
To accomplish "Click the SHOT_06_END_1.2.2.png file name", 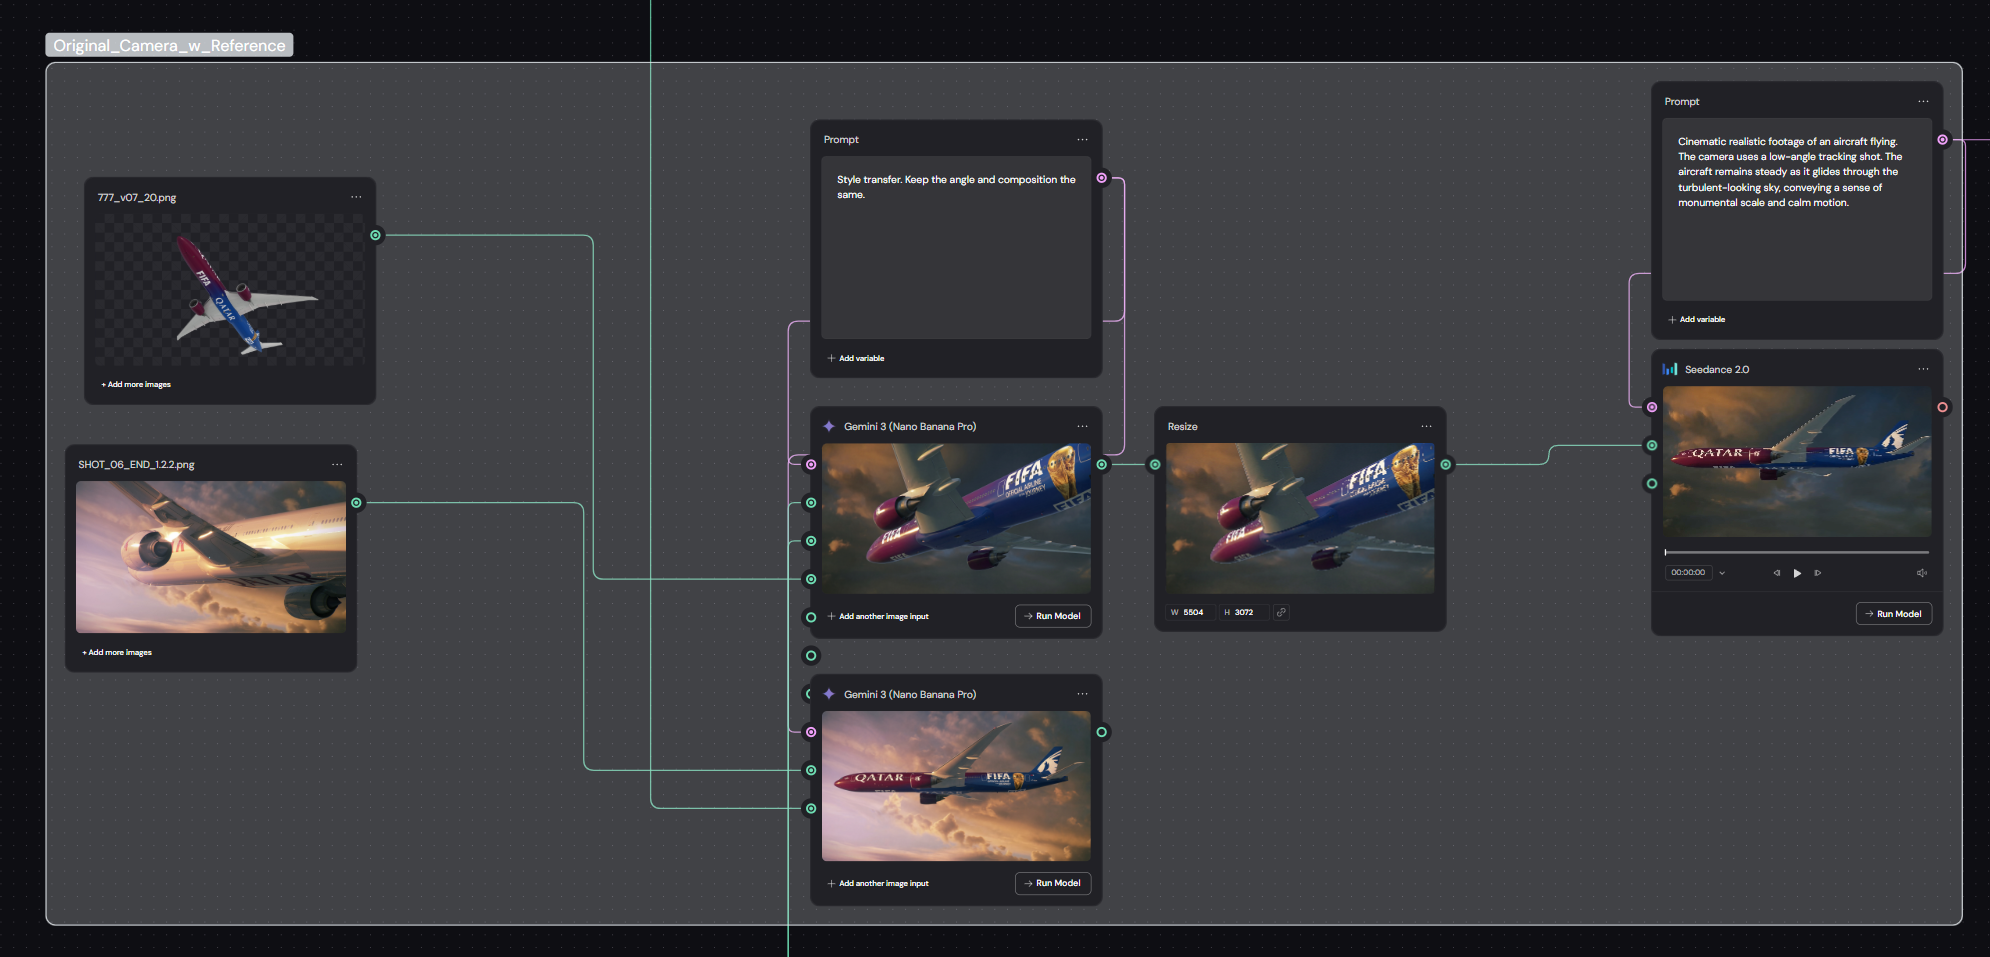I will pyautogui.click(x=136, y=464).
